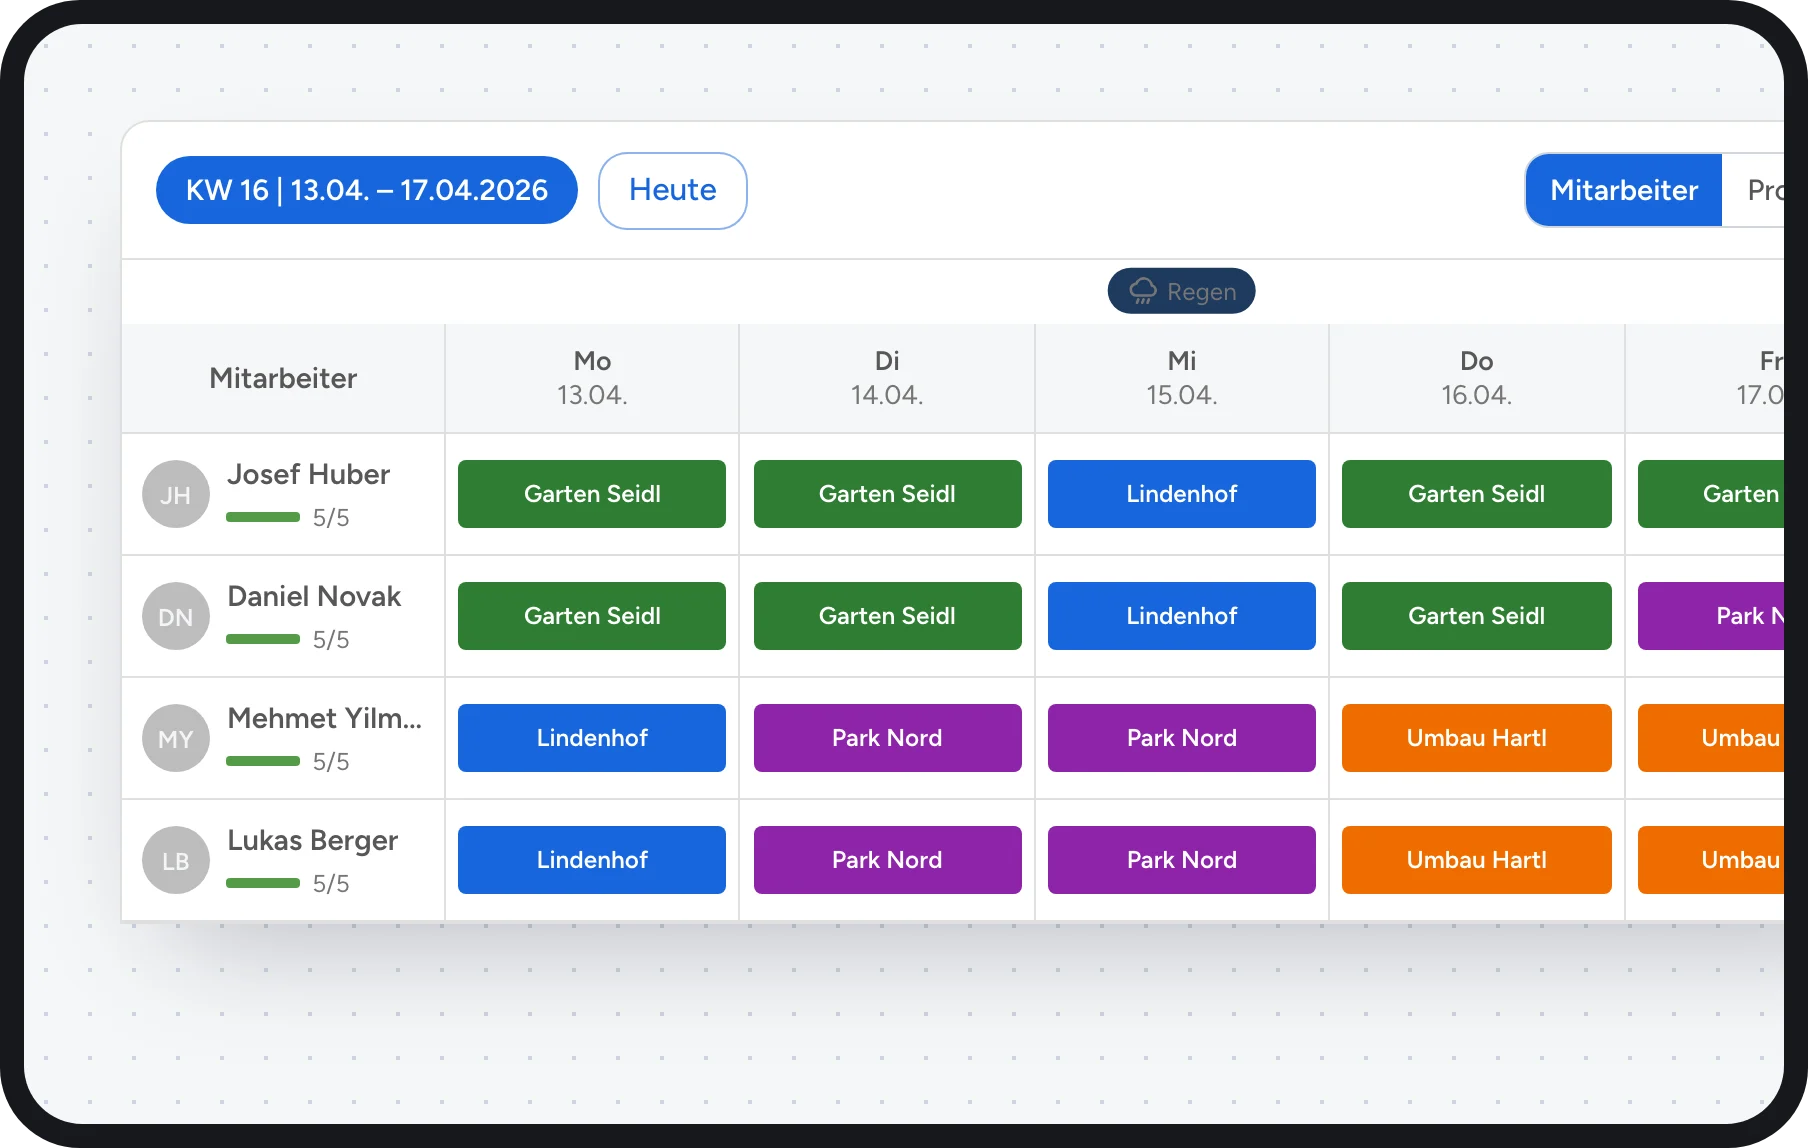Jump to today with the Heute button
Screen dimensions: 1808x1148
click(673, 190)
